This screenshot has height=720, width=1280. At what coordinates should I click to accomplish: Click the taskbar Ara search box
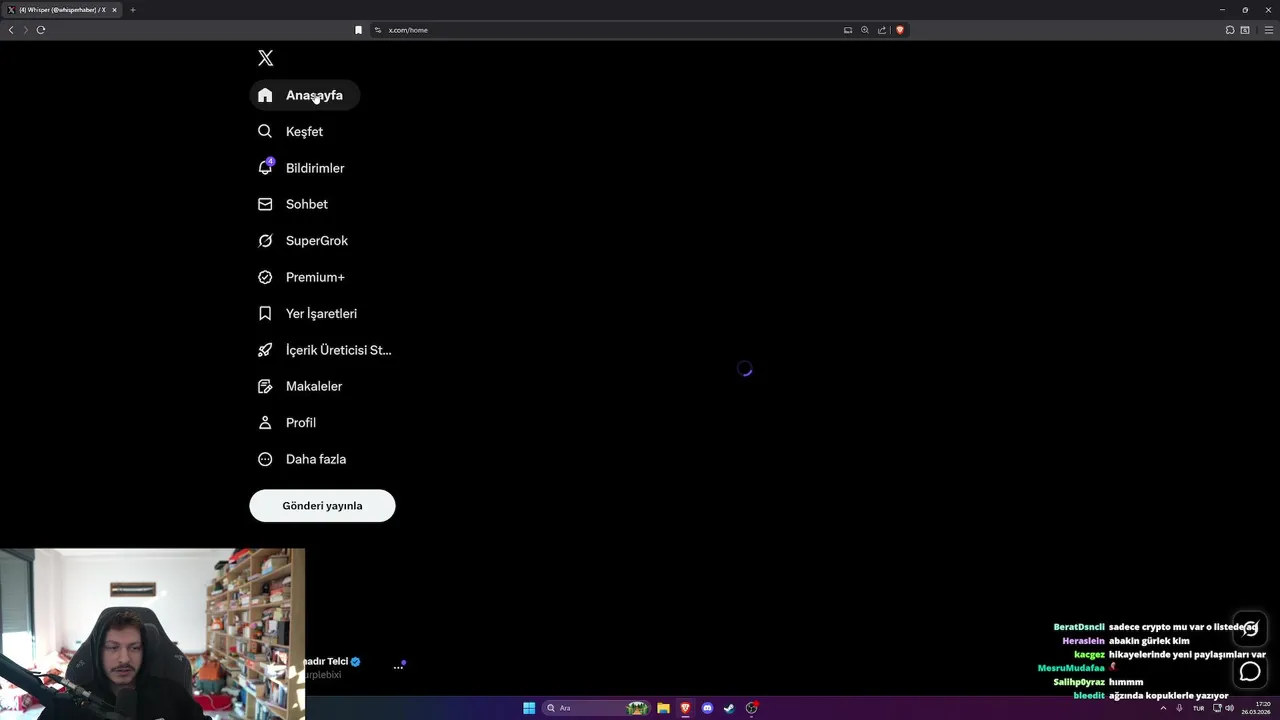(x=596, y=708)
